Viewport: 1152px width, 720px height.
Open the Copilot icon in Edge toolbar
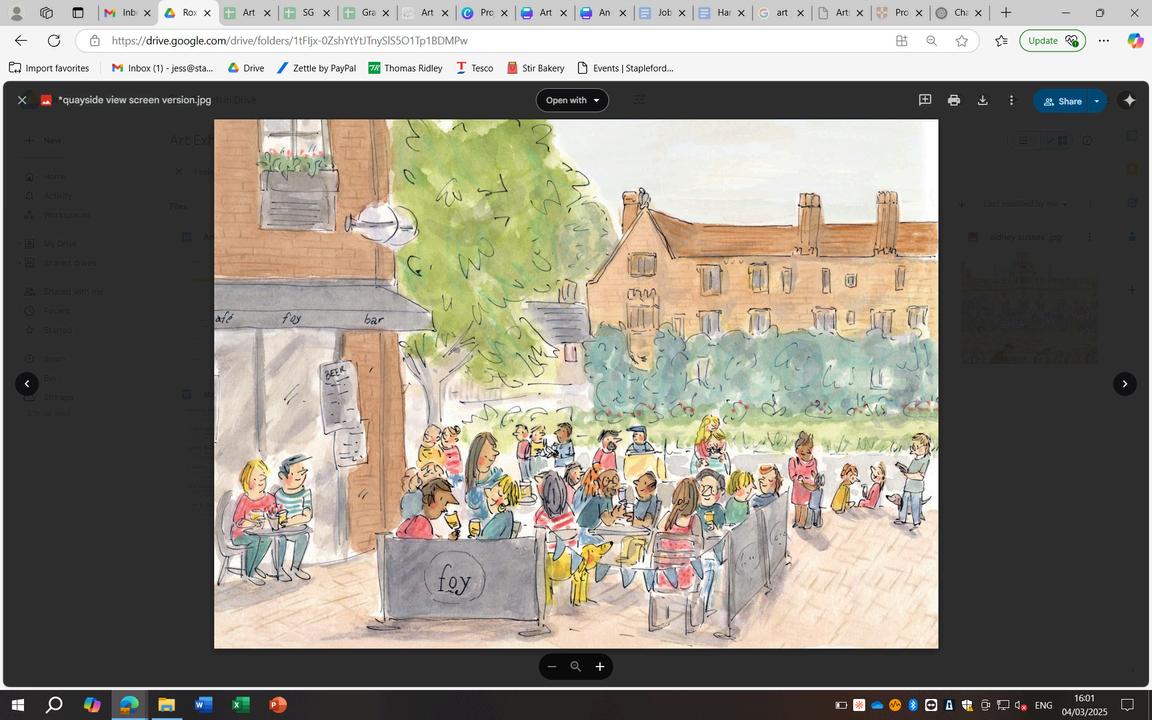[1134, 40]
